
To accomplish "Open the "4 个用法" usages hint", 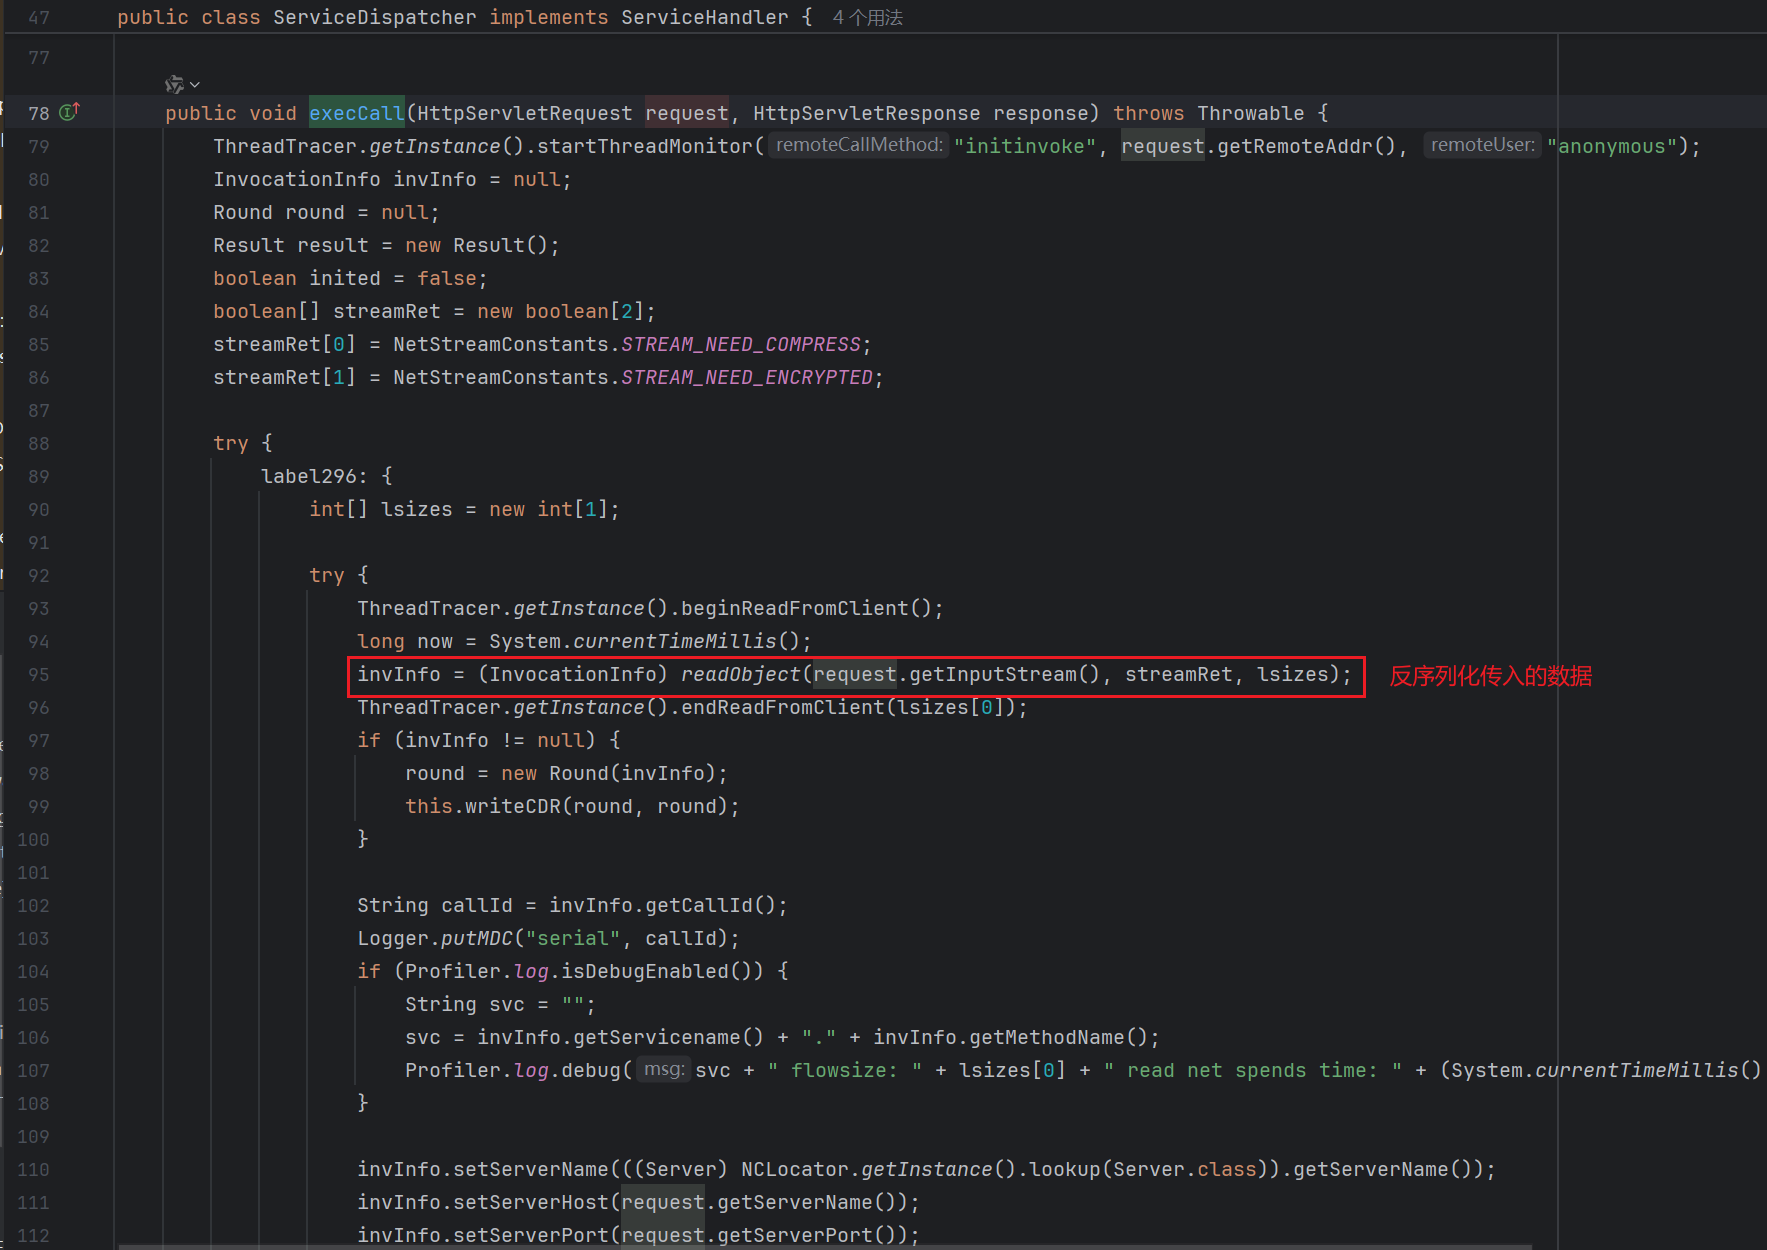I will pyautogui.click(x=867, y=18).
